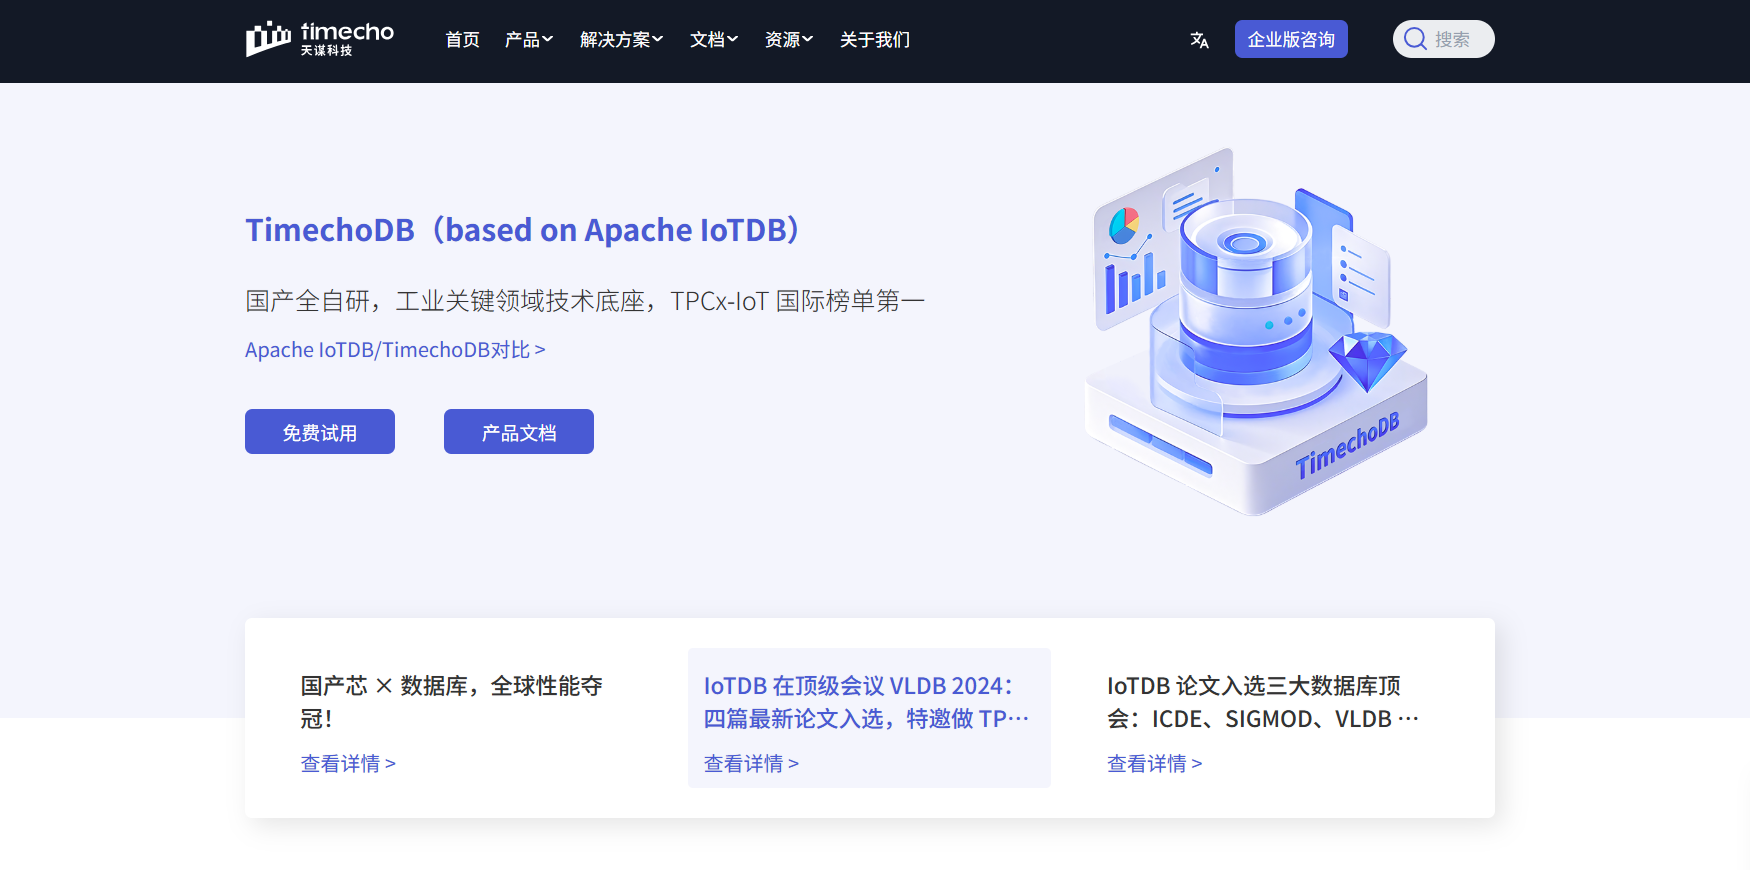This screenshot has width=1750, height=870.
Task: Open the 首页 home menu item
Action: click(x=462, y=40)
